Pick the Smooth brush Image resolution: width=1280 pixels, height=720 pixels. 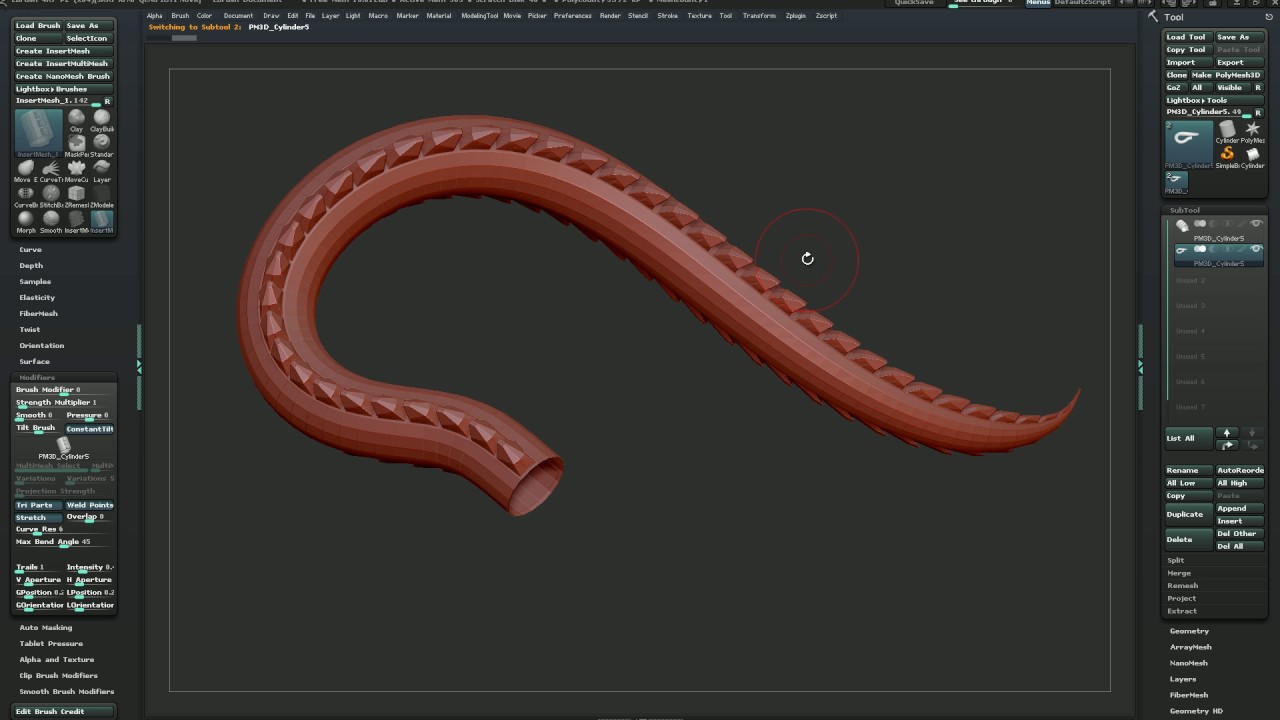(x=51, y=219)
